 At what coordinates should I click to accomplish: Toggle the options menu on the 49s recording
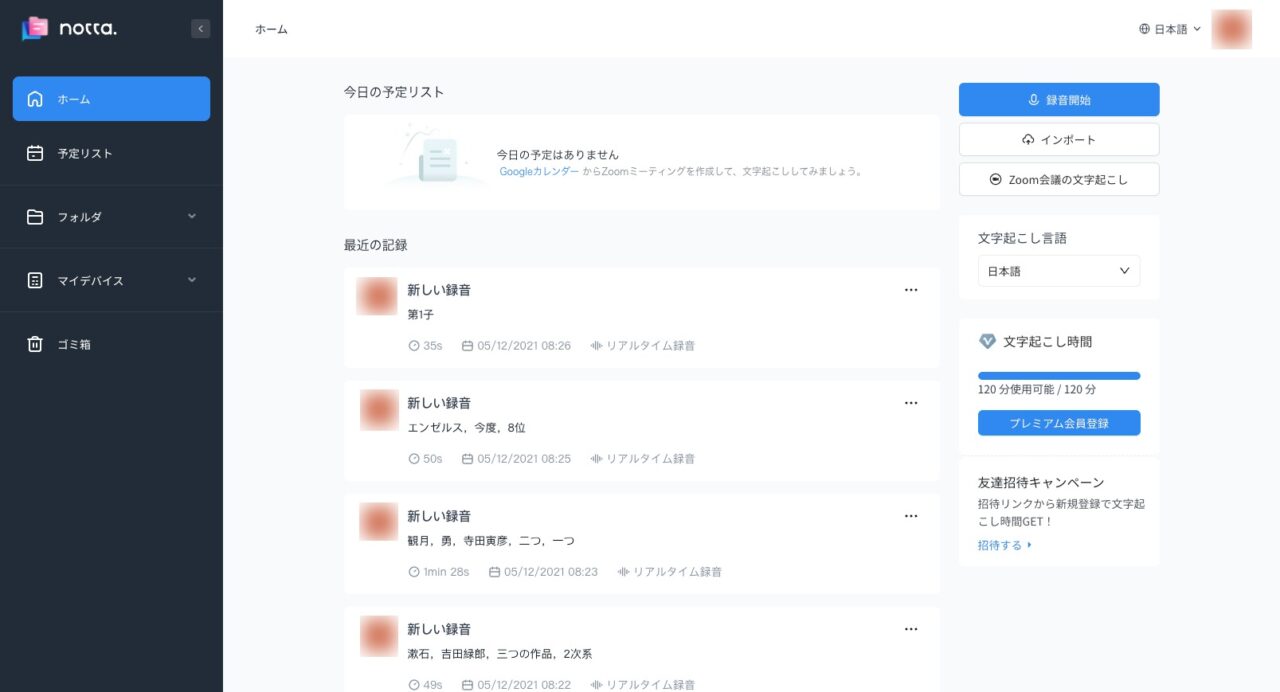[x=911, y=628]
